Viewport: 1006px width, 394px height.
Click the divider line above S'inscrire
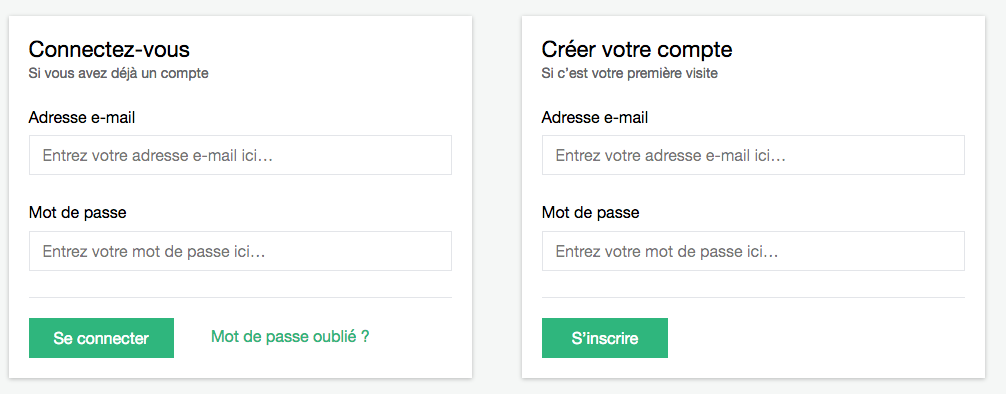[753, 298]
